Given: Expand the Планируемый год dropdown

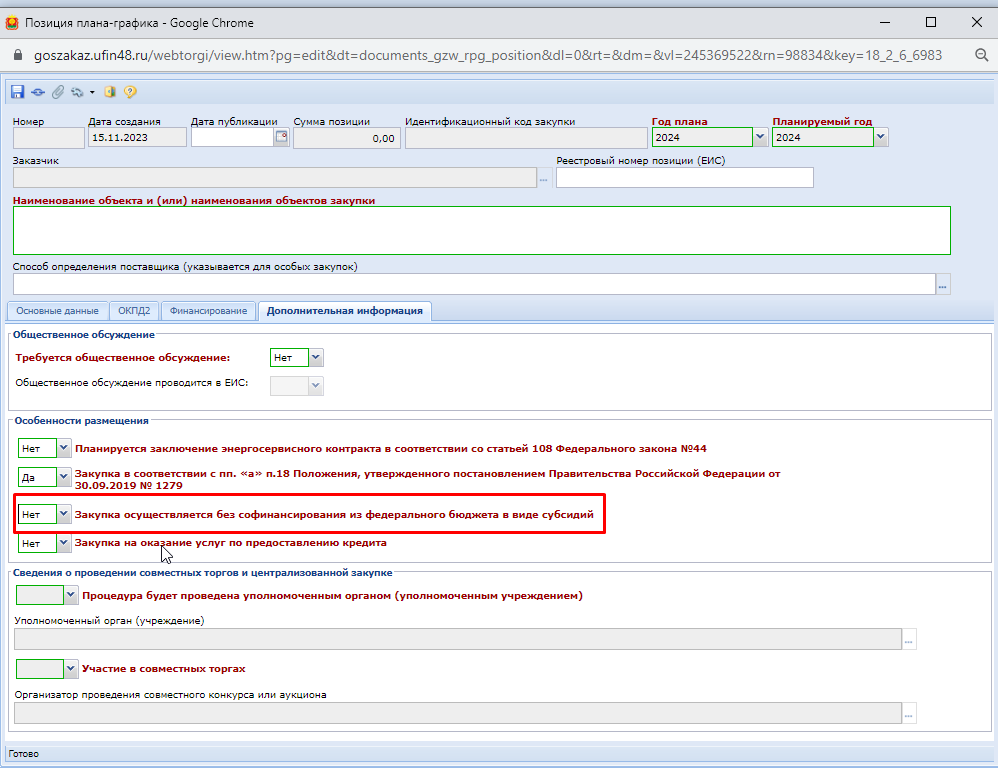Looking at the screenshot, I should coord(881,138).
